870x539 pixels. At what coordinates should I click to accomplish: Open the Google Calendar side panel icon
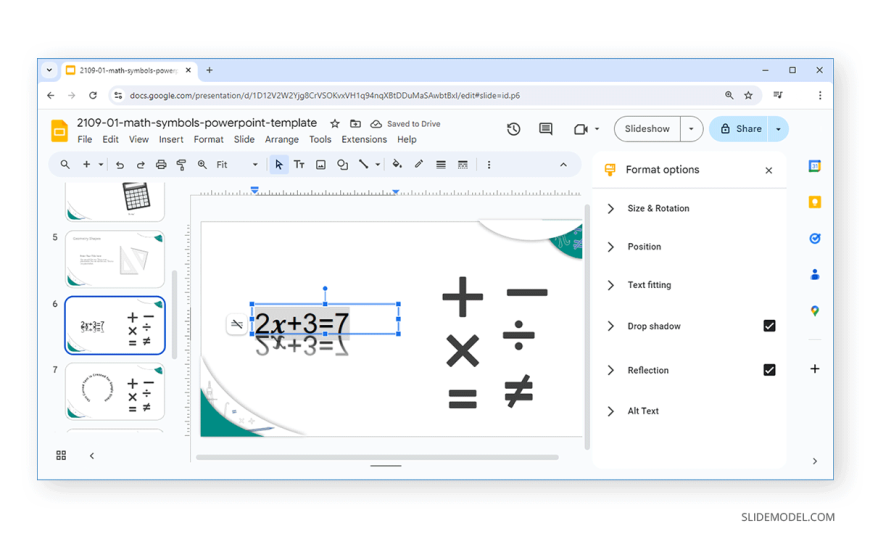pos(815,166)
